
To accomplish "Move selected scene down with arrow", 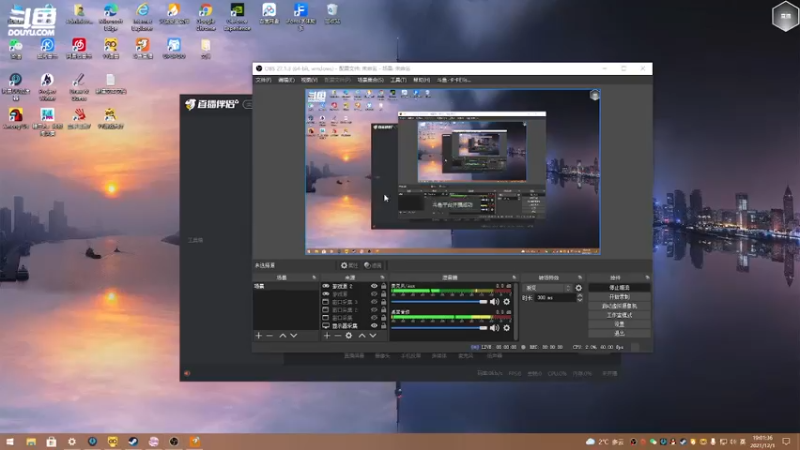I will pyautogui.click(x=294, y=336).
